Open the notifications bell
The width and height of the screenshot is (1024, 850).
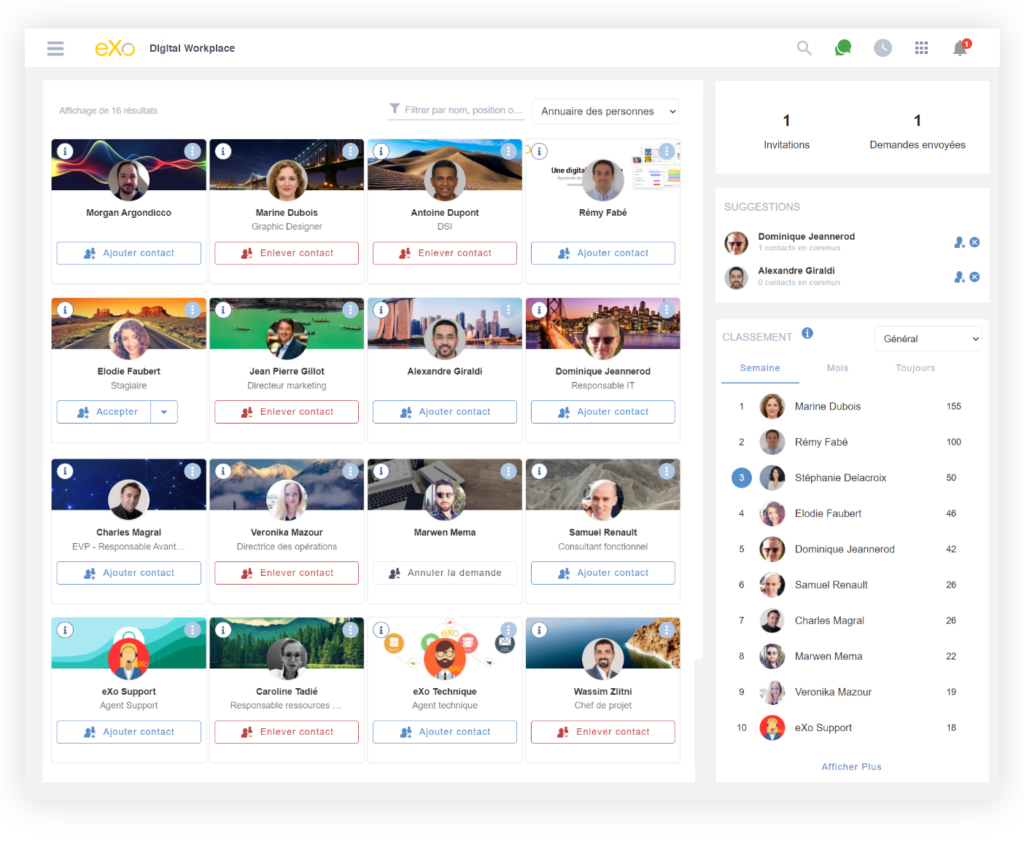pos(960,48)
